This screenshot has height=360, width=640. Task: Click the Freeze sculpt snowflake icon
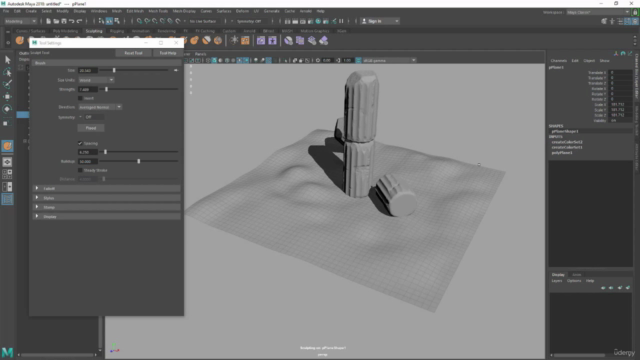tap(234, 40)
